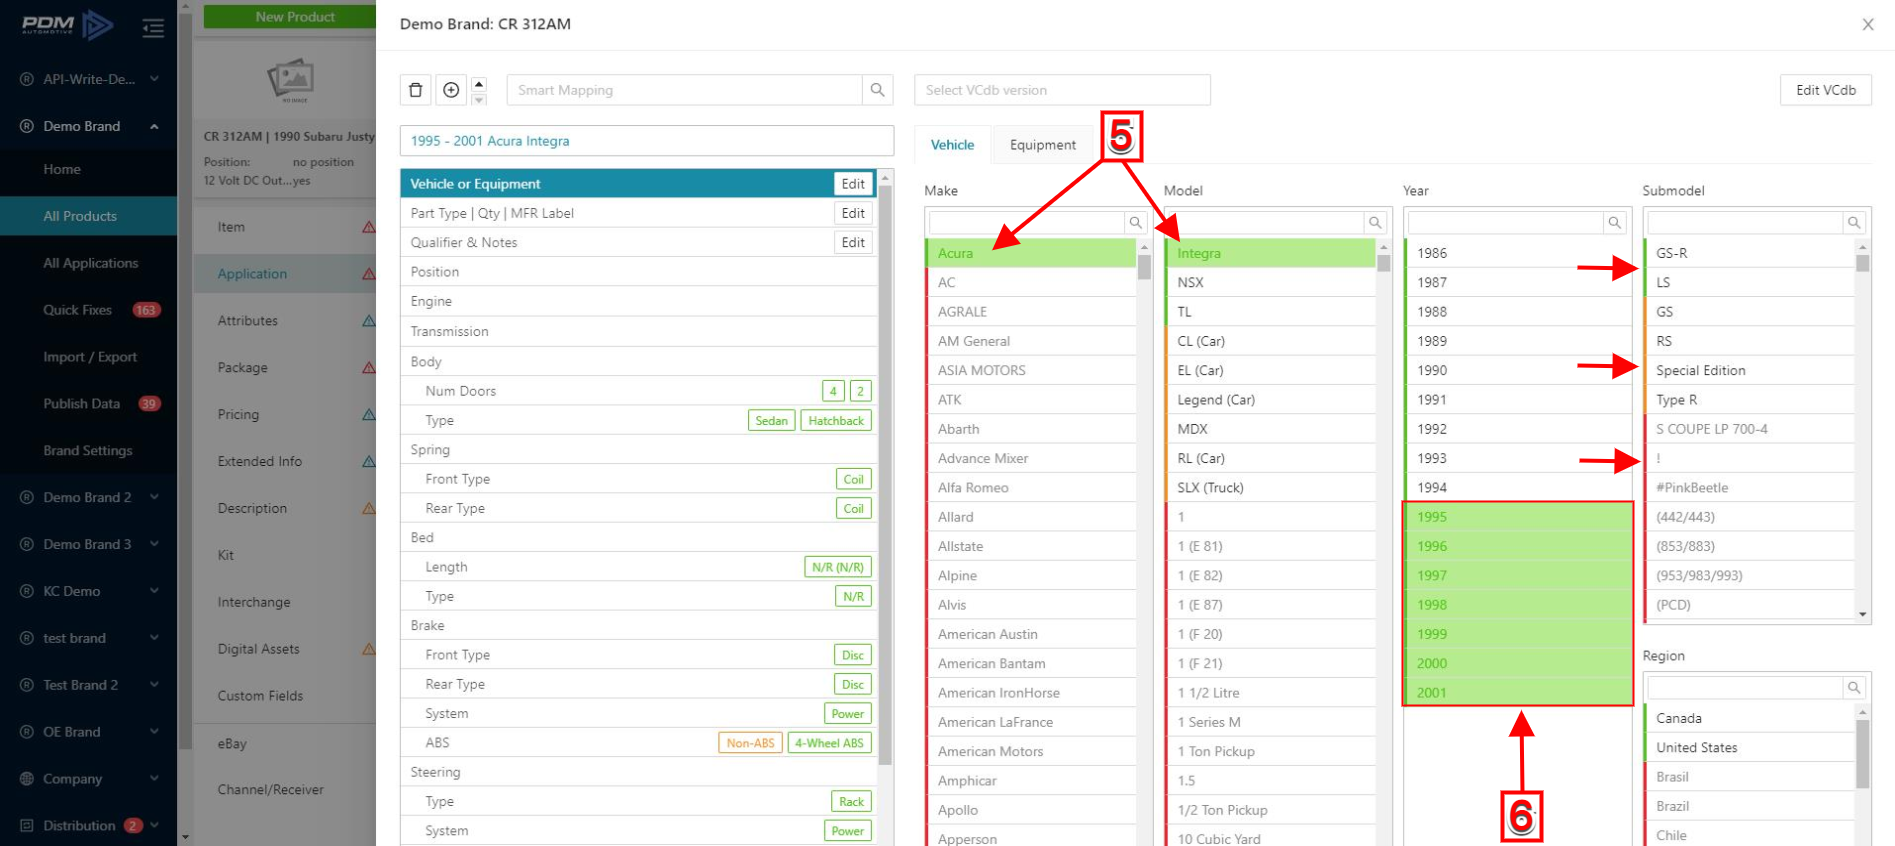Click the Publish Data 39 badge
The image size is (1895, 846).
149,404
